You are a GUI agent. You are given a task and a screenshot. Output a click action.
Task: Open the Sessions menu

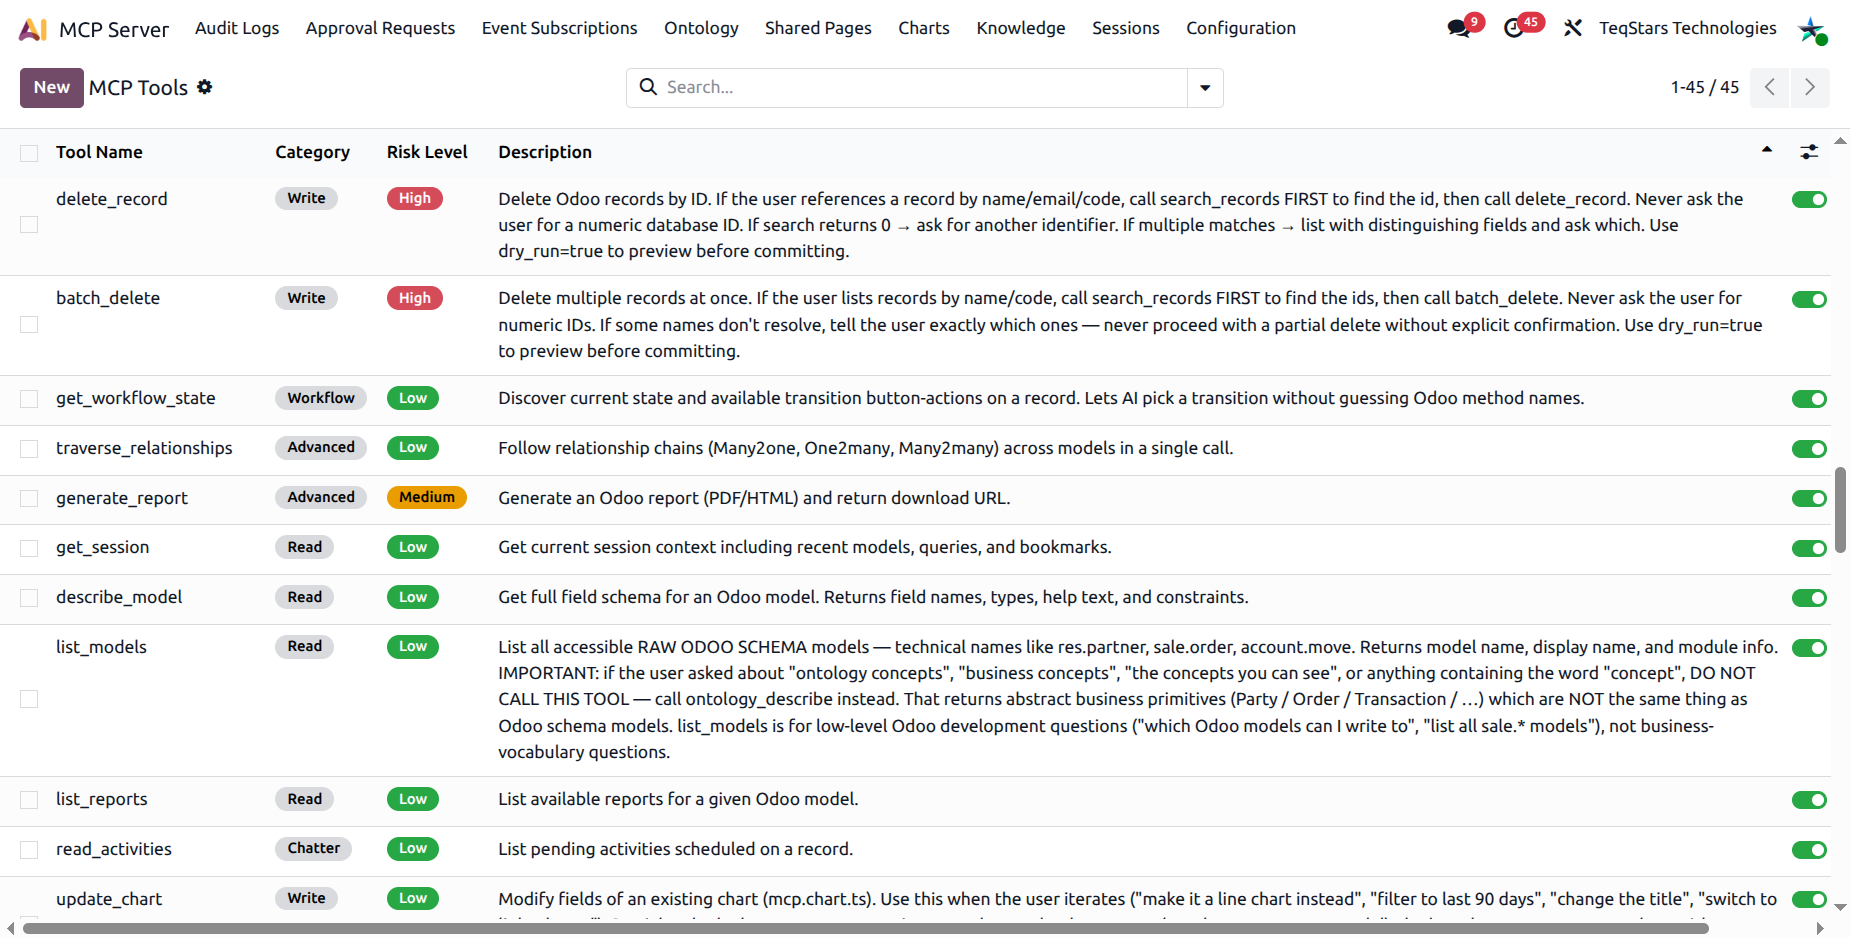click(x=1126, y=28)
